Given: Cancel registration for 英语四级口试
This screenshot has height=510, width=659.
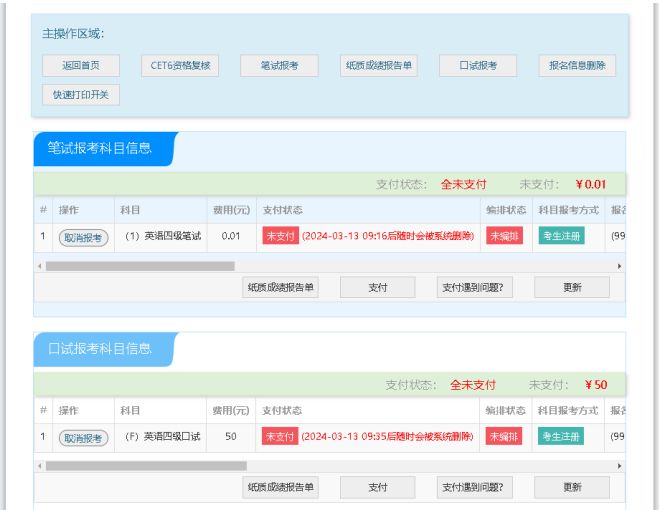Looking at the screenshot, I should click(x=83, y=438).
